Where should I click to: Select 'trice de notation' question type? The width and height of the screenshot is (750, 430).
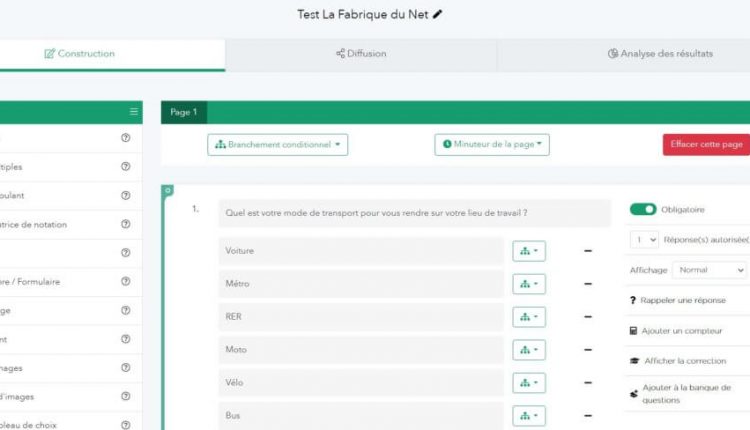coord(71,224)
